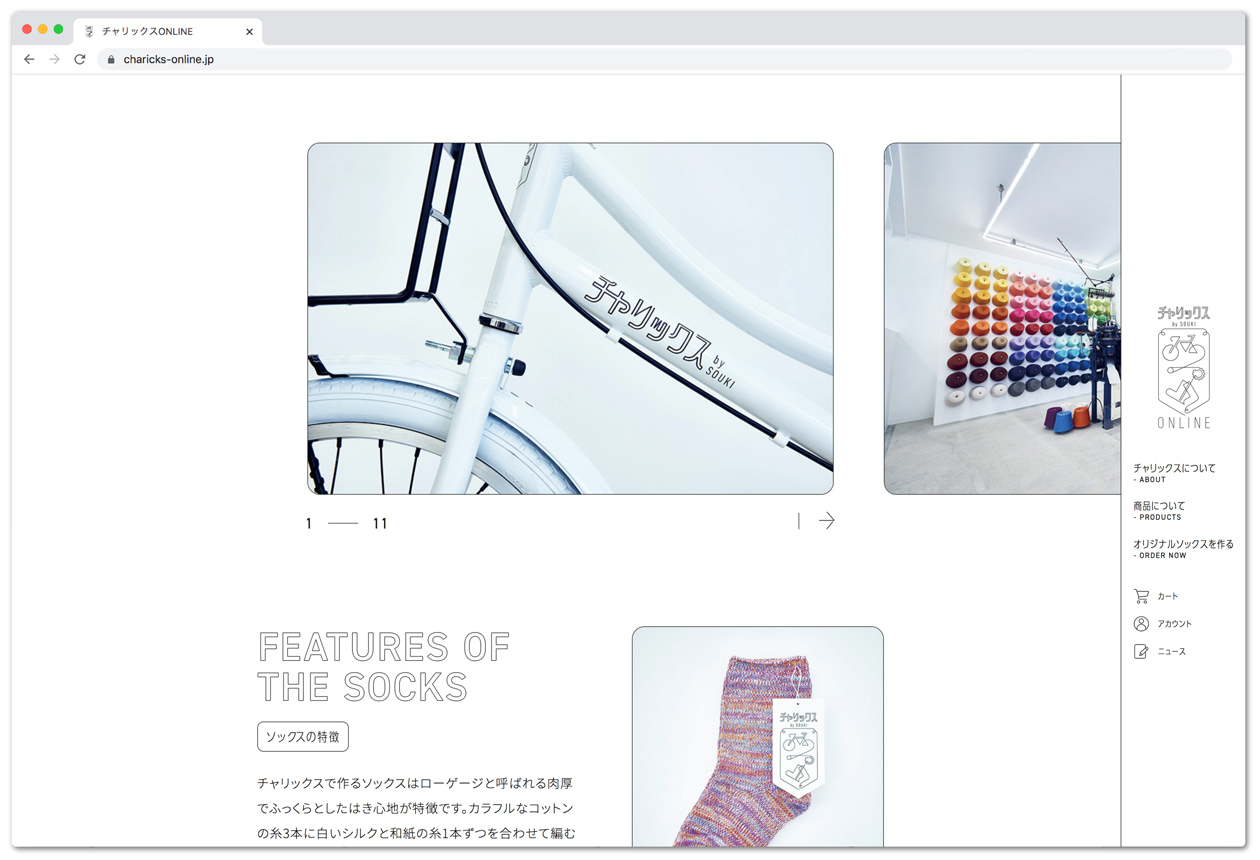The image size is (1260, 860).
Task: Click the padlock icon in the address bar
Action: (111, 60)
